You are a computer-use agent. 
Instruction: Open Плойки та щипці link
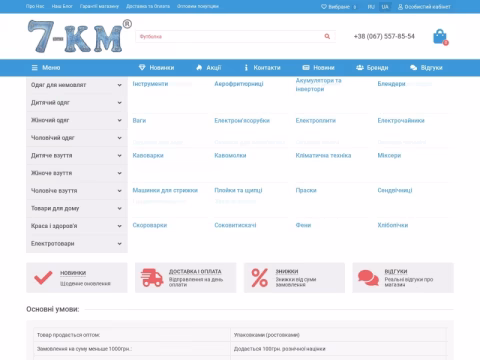tap(238, 190)
